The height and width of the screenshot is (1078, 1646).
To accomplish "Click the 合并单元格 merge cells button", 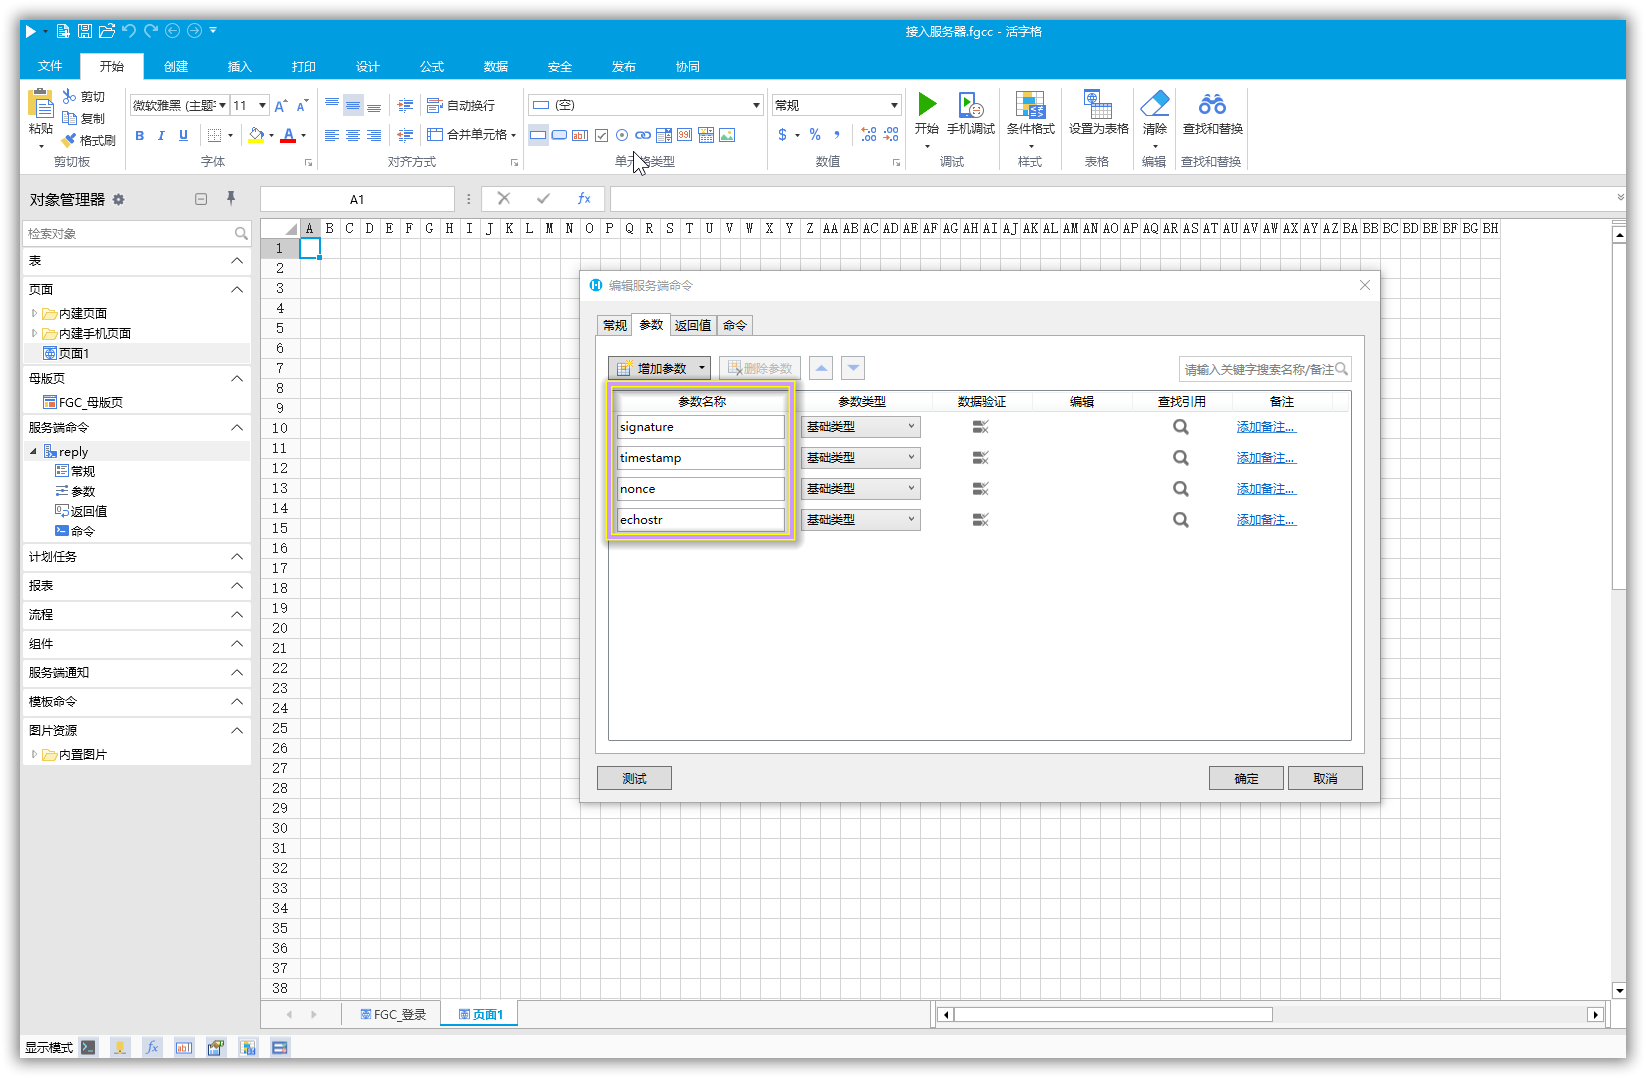I will click(x=471, y=135).
